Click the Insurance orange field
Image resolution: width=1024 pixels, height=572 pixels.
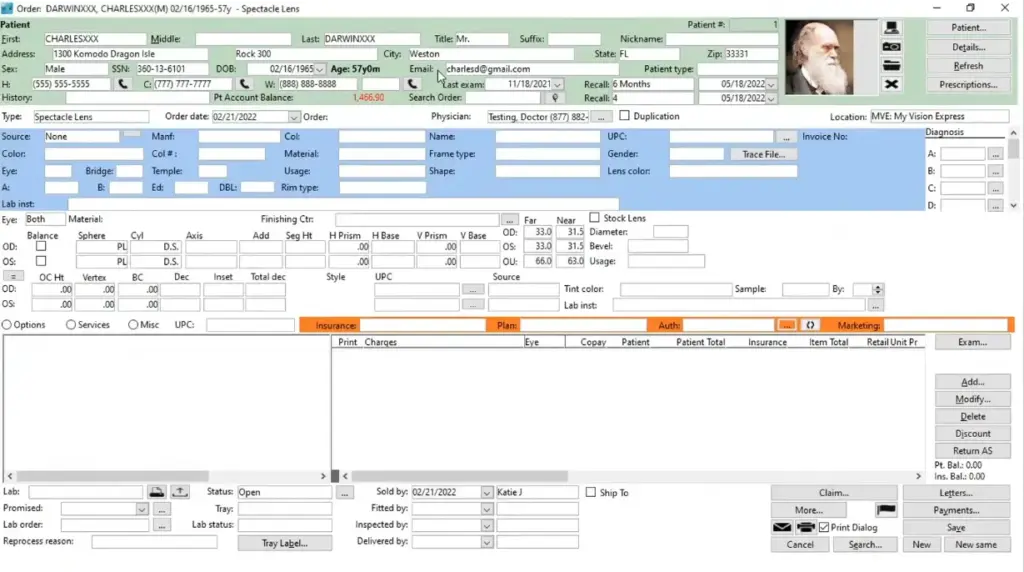pyautogui.click(x=423, y=325)
